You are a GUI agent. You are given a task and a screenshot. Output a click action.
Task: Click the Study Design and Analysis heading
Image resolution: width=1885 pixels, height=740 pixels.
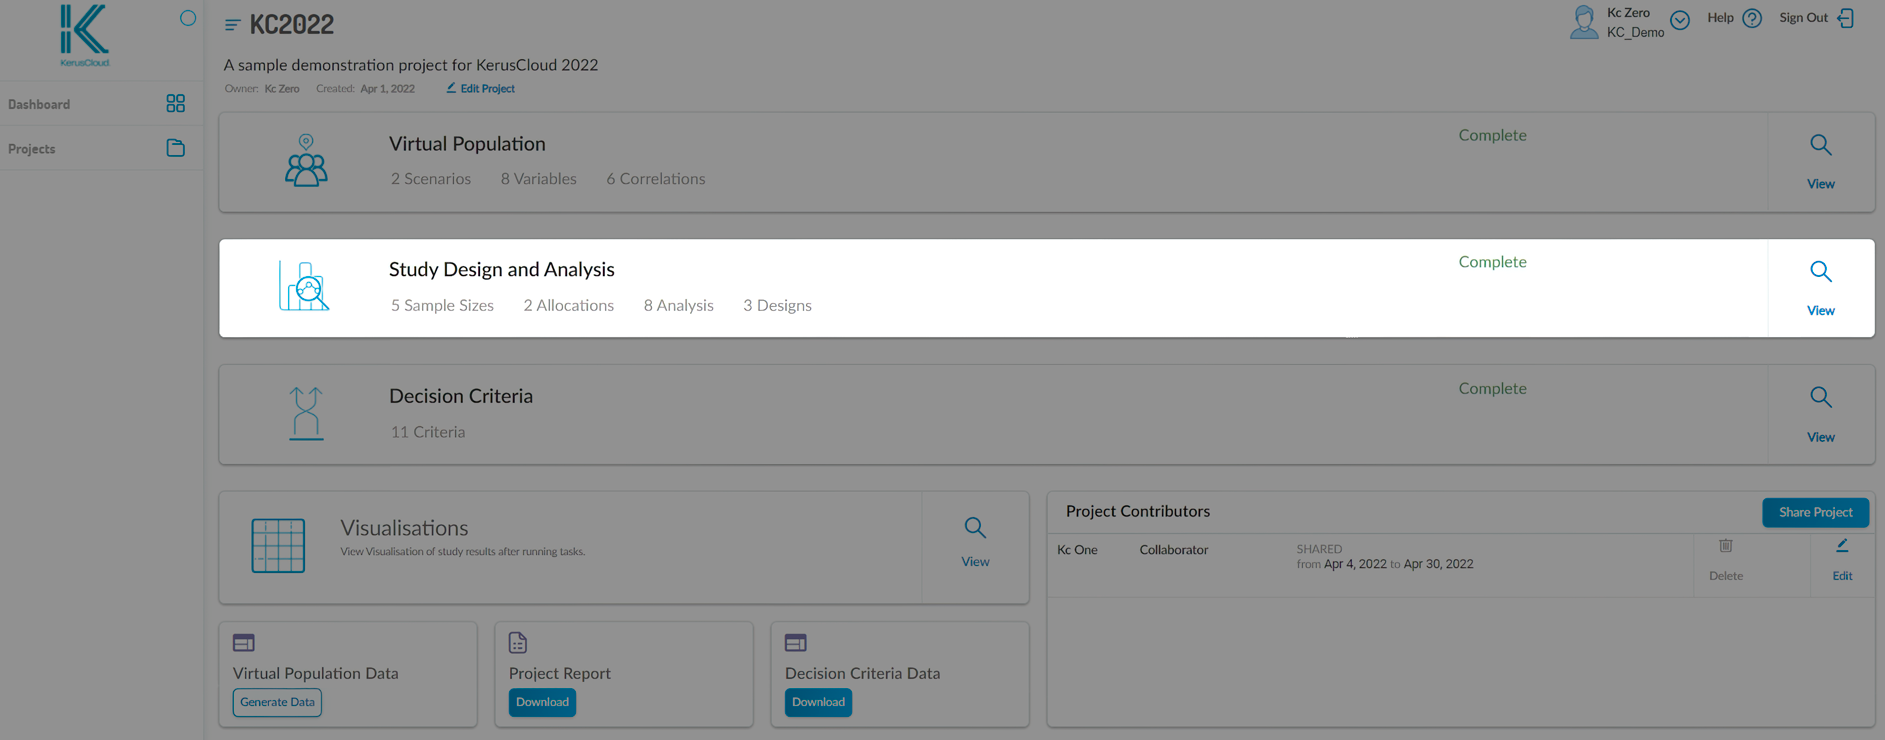[x=502, y=270]
